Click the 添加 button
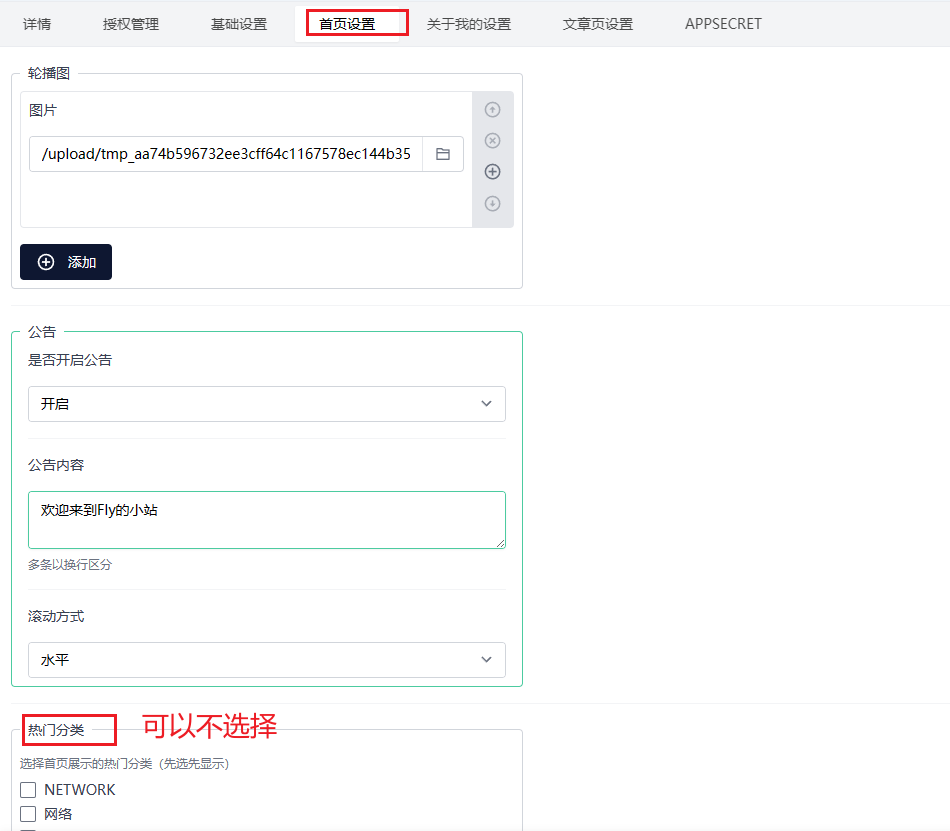Viewport: 950px width, 831px height. click(x=66, y=262)
